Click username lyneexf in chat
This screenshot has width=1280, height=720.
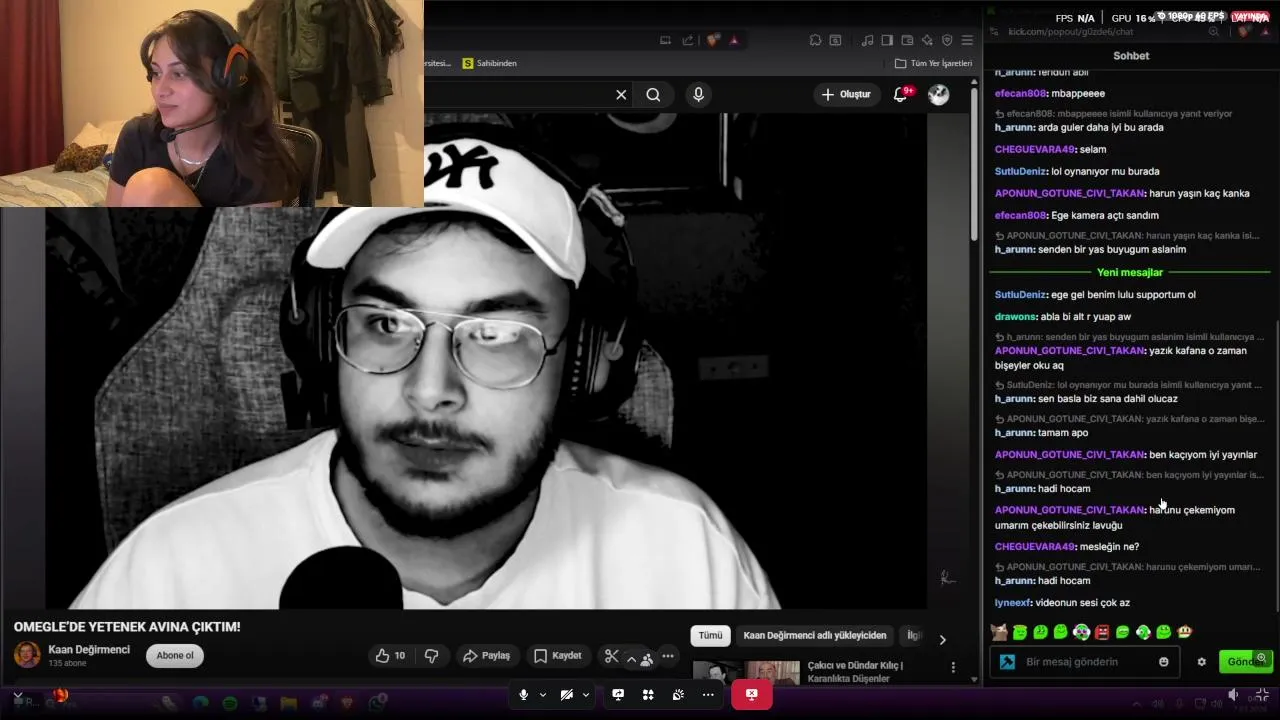tap(1012, 603)
